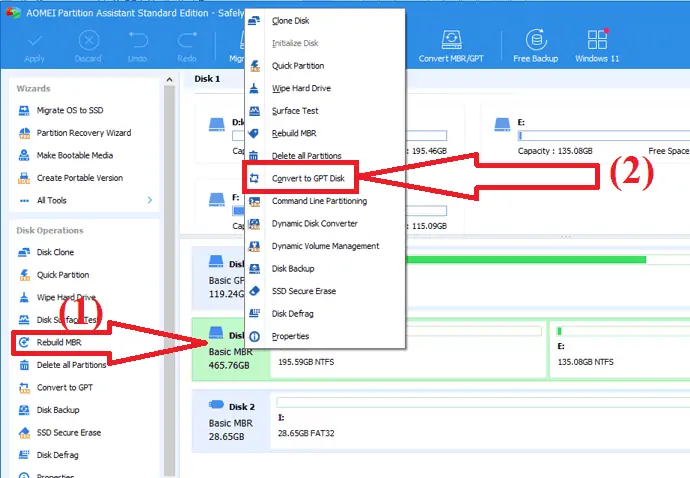The width and height of the screenshot is (690, 478).
Task: Select the E: 135.08GB NTFS partition bar
Action: coord(620,349)
